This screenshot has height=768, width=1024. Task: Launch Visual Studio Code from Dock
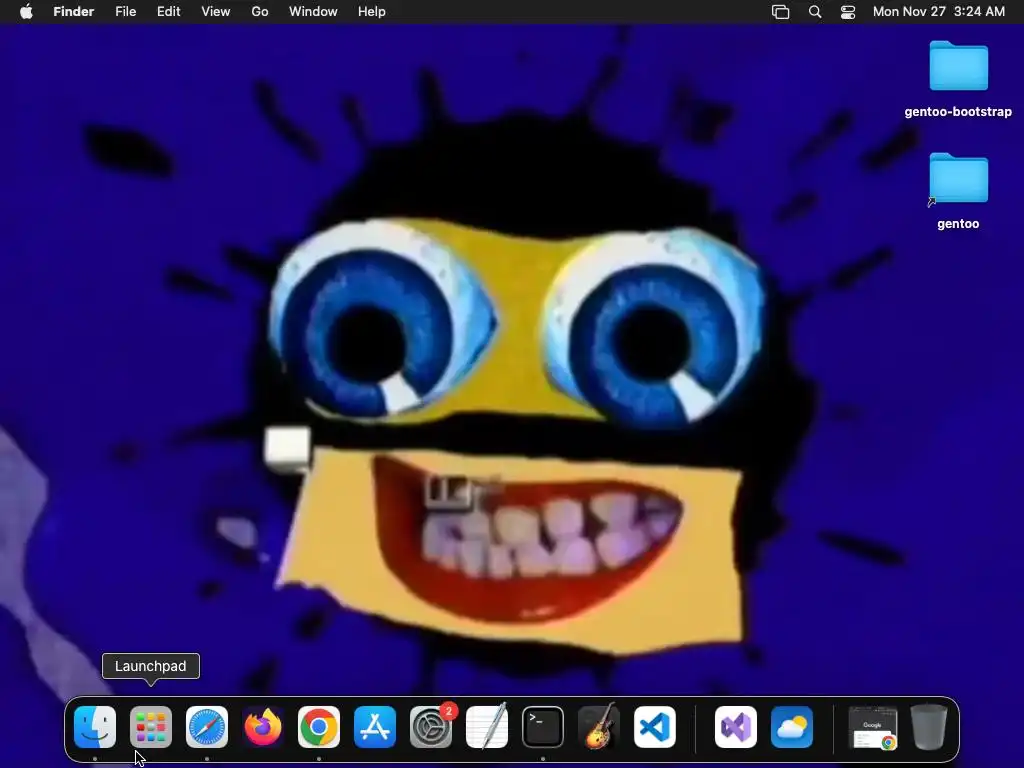click(x=655, y=727)
